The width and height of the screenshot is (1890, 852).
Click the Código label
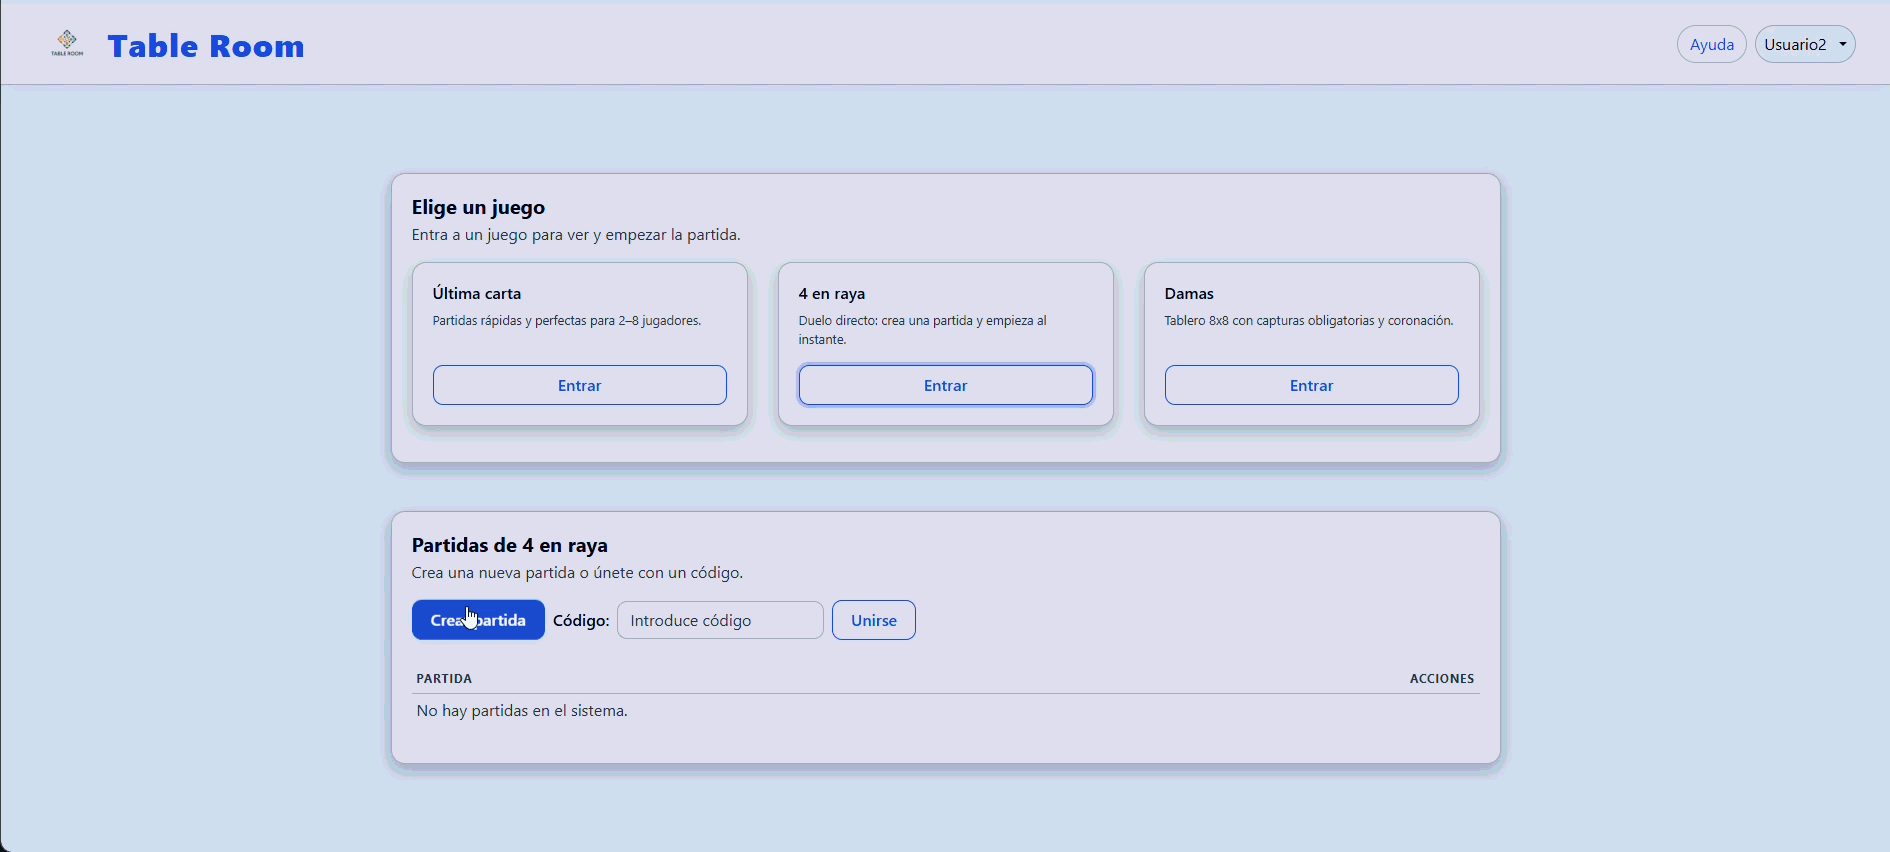coord(581,620)
